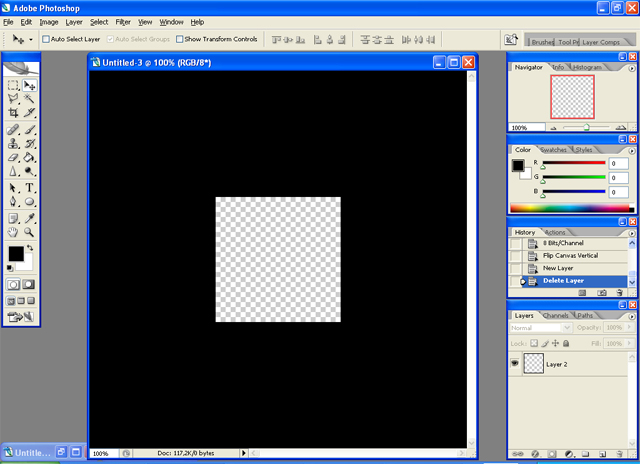This screenshot has height=464, width=640.
Task: Select the Type tool
Action: click(29, 188)
